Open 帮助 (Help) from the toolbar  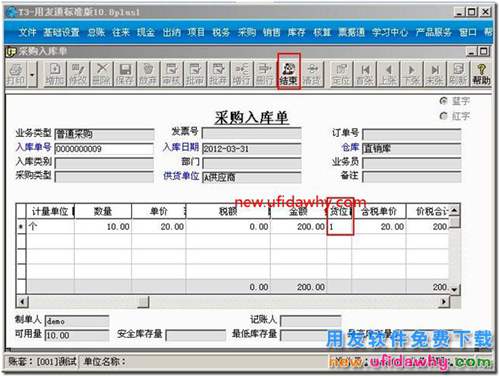pyautogui.click(x=481, y=74)
